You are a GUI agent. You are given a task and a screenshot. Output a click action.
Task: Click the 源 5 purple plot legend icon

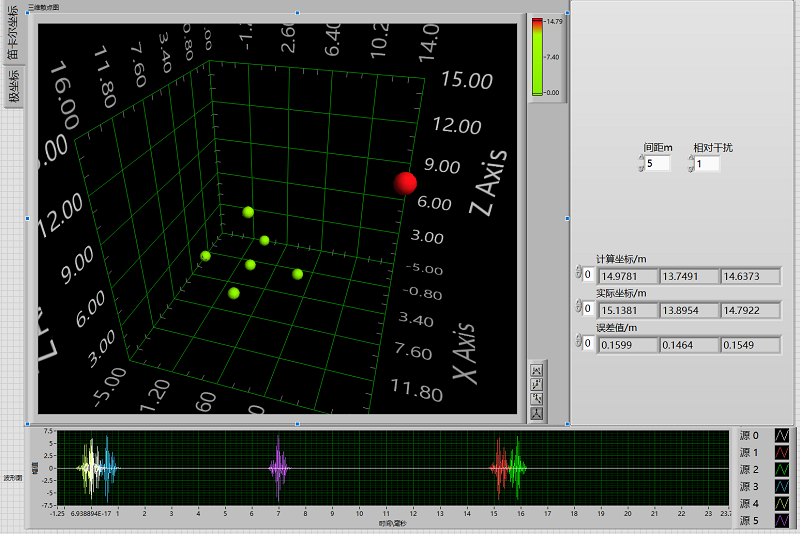[782, 521]
